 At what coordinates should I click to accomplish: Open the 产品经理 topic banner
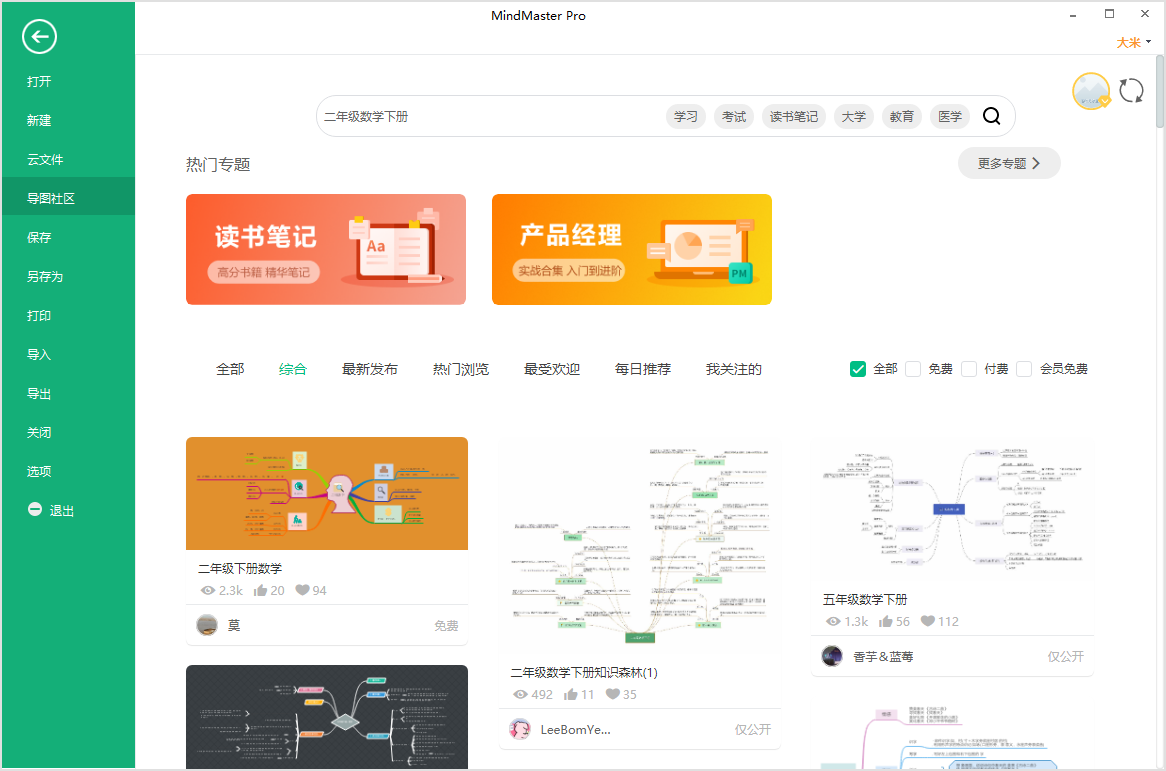631,249
